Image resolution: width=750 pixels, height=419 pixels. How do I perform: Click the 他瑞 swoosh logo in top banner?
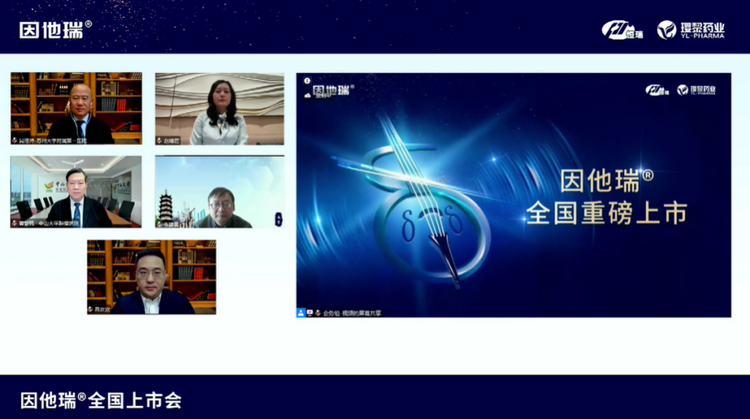pos(622,30)
